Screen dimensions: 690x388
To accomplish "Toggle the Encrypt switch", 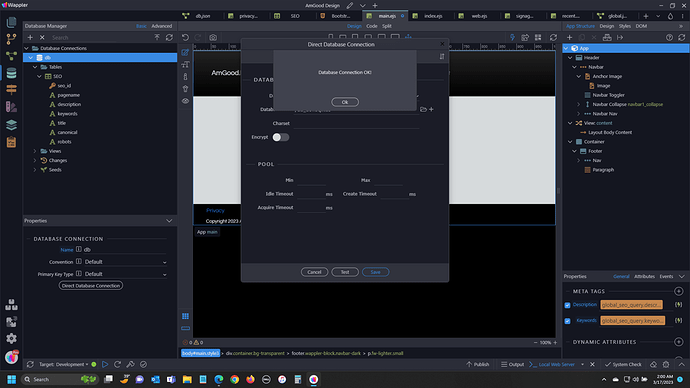I will (x=280, y=137).
